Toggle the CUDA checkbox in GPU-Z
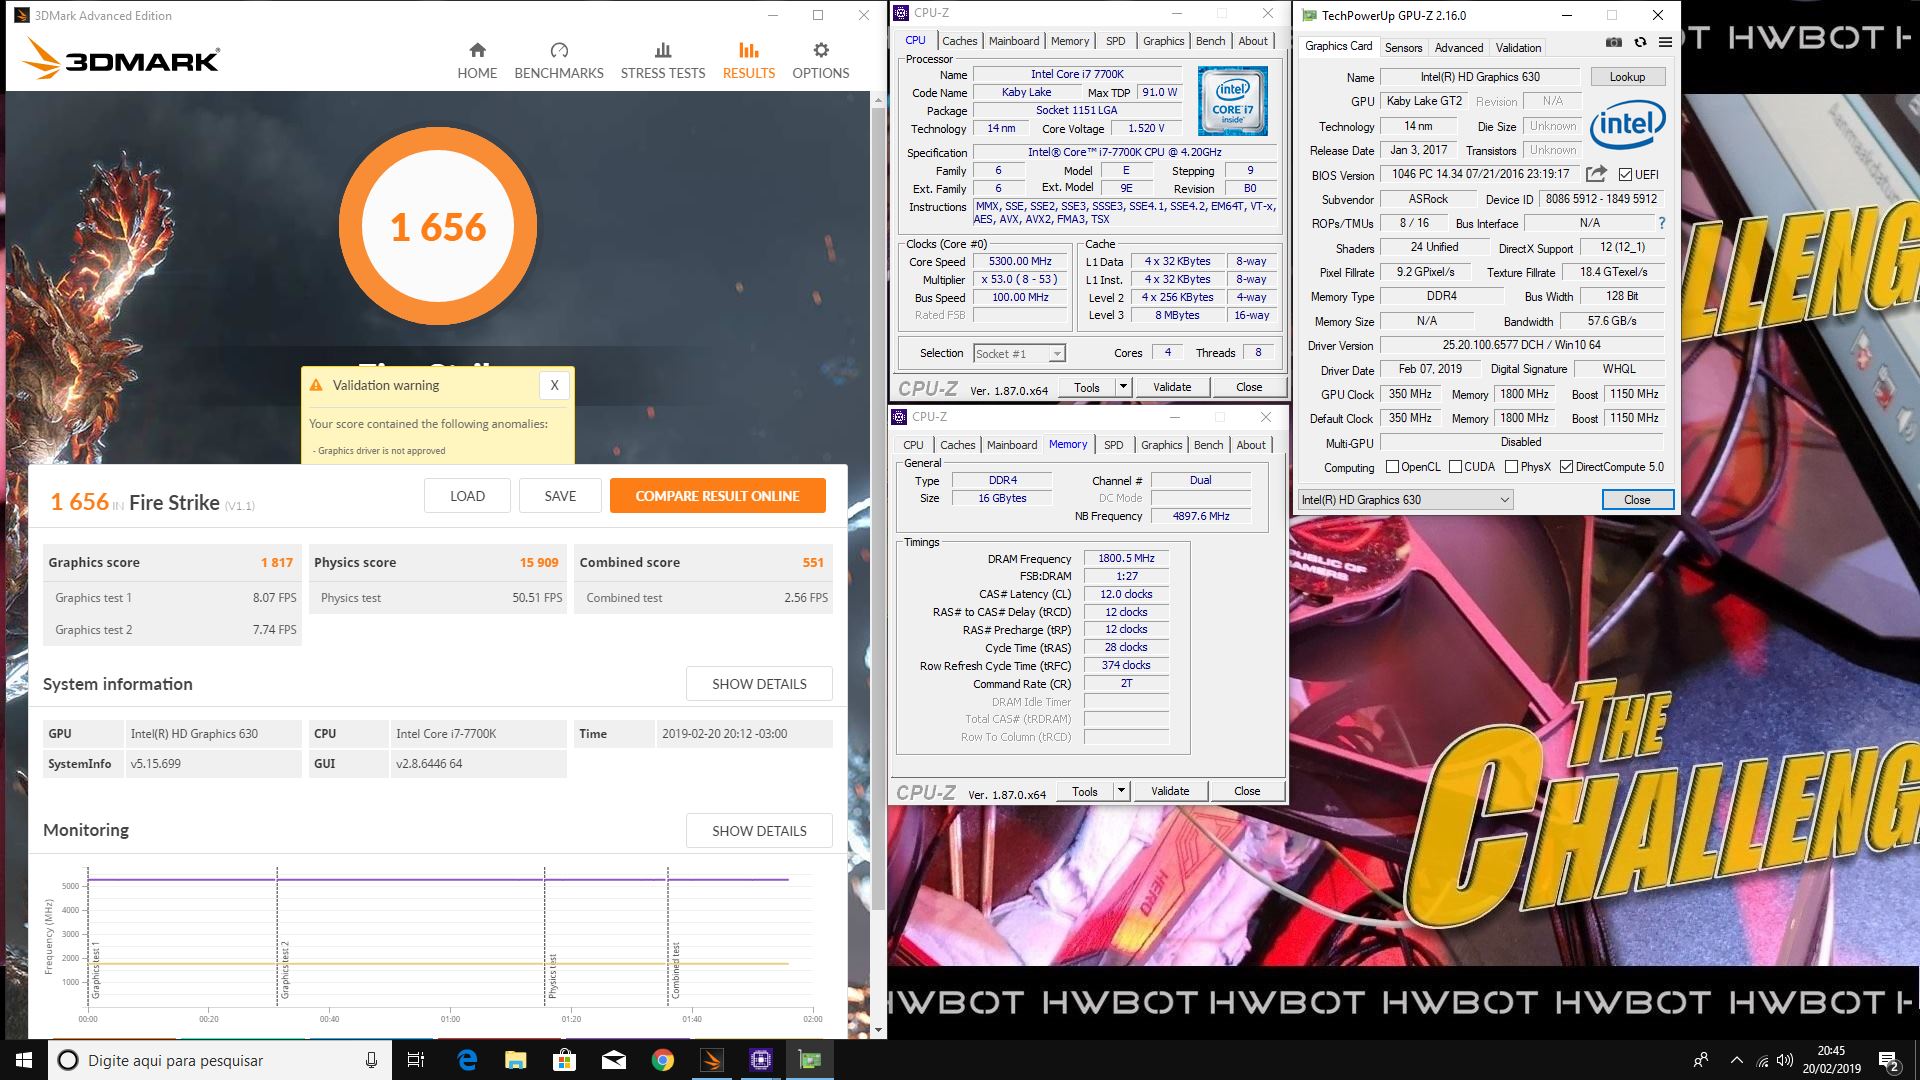Image resolution: width=1920 pixels, height=1080 pixels. point(1455,467)
